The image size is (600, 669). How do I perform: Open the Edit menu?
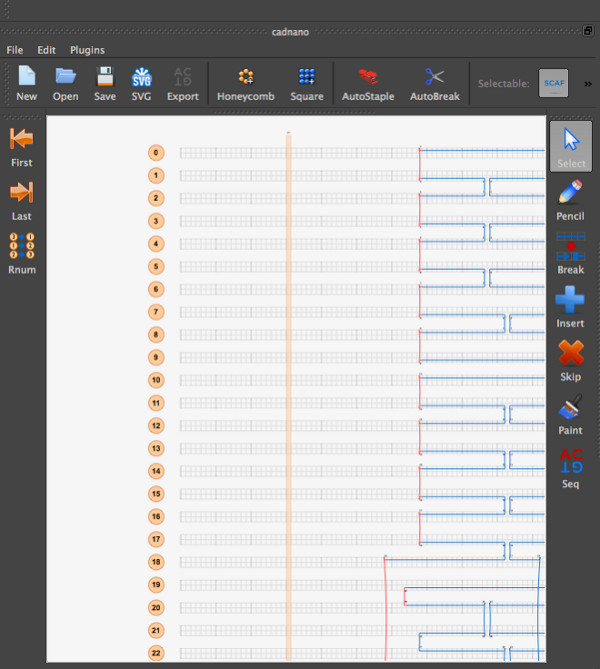[x=47, y=50]
